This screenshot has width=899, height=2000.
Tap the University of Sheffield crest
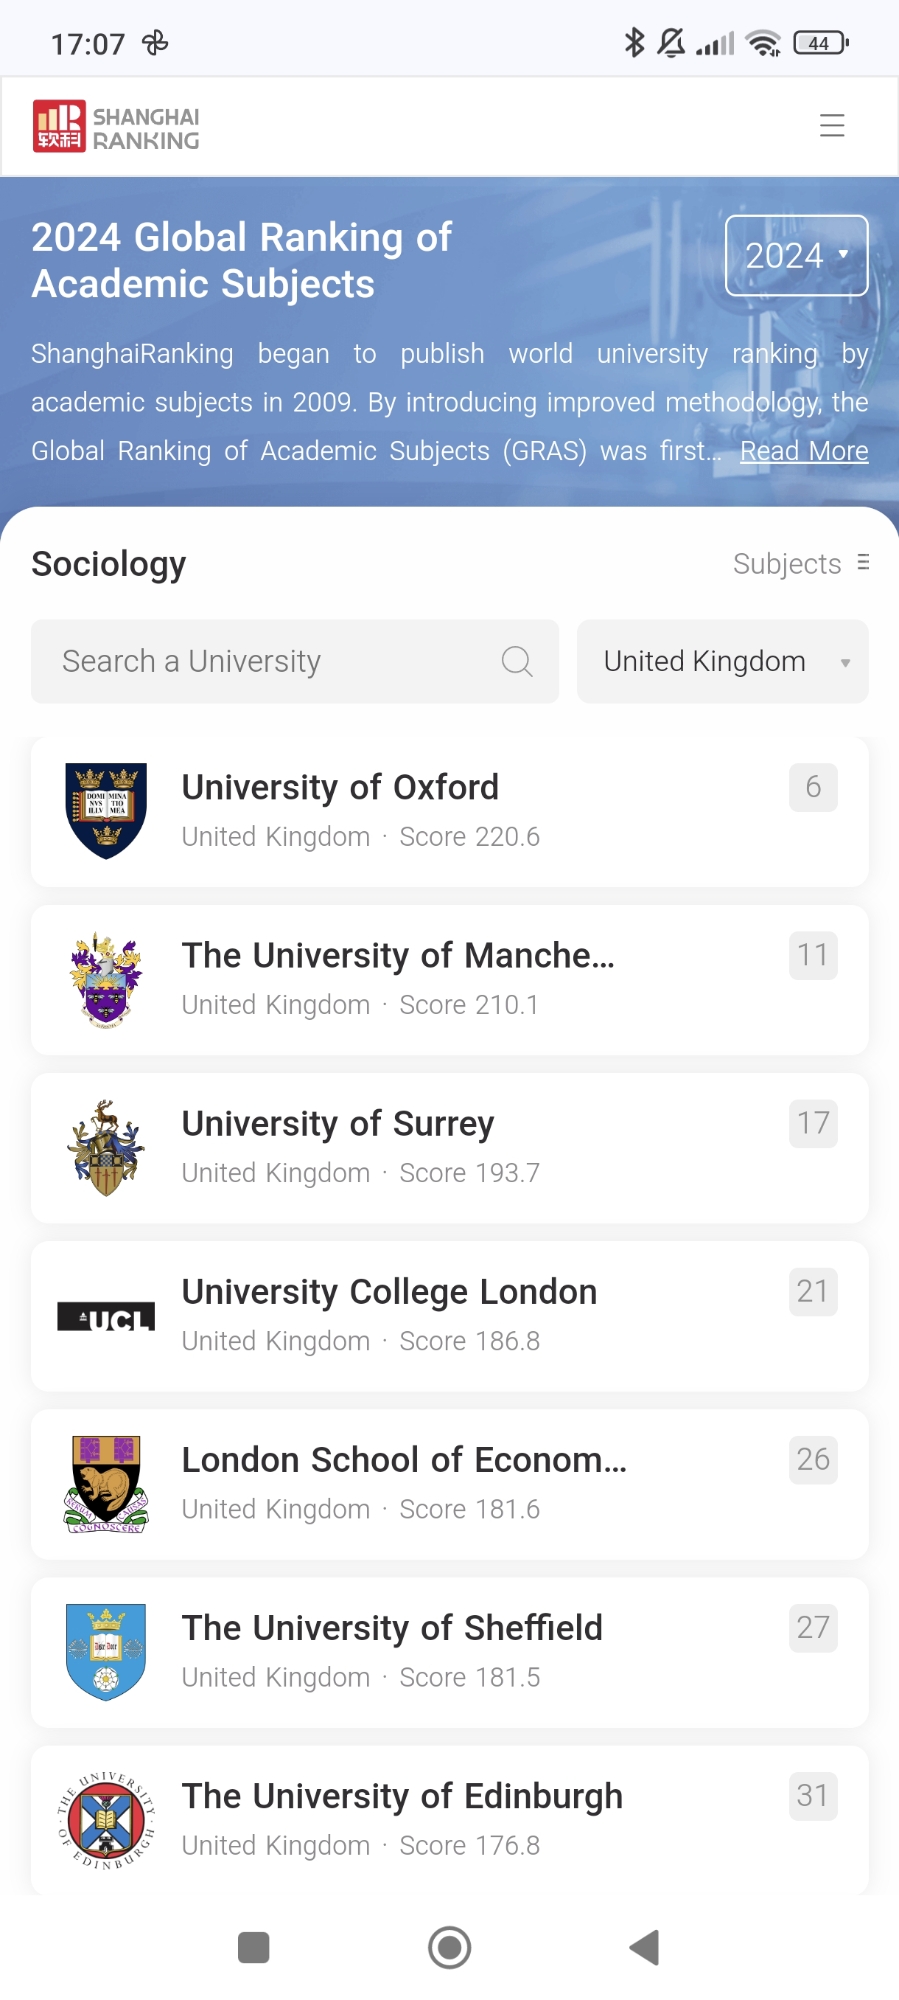106,1652
